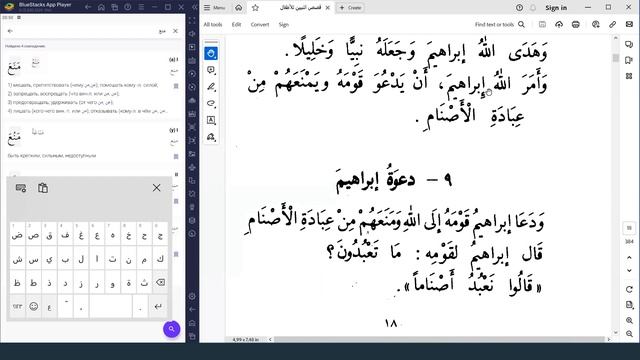Toggle BlueStacks fullscreen icon in sidebar
The image size is (640, 360).
[192, 20]
